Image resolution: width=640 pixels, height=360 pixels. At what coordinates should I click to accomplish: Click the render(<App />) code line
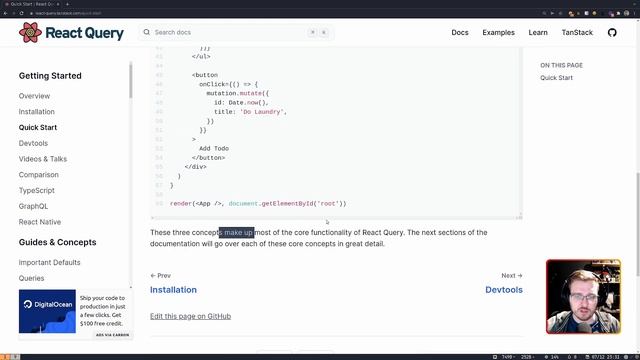coord(258,204)
